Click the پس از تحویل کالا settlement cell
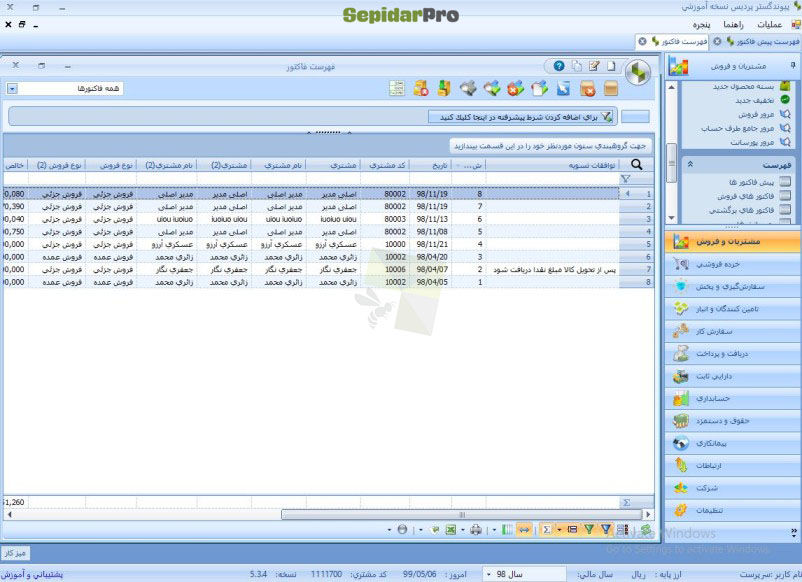Viewport: 802px width, 582px height. coord(552,269)
